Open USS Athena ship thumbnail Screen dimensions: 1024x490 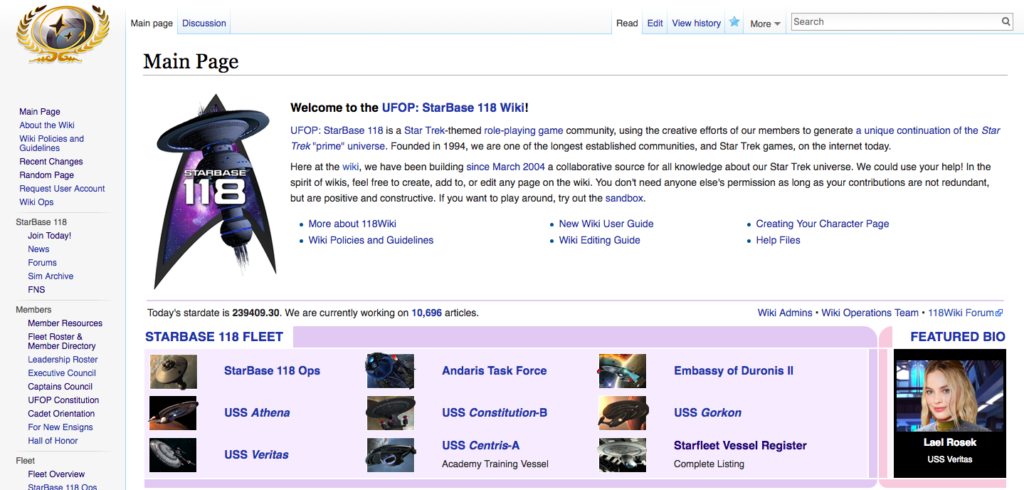pyautogui.click(x=173, y=413)
